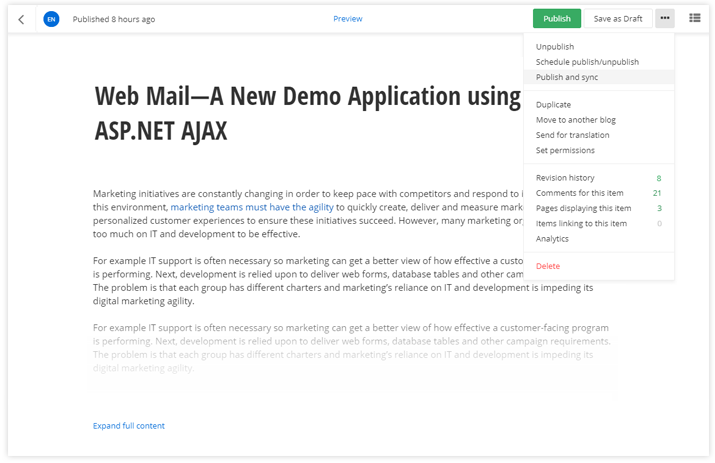715x463 pixels.
Task: Open the Preview link
Action: tap(348, 19)
